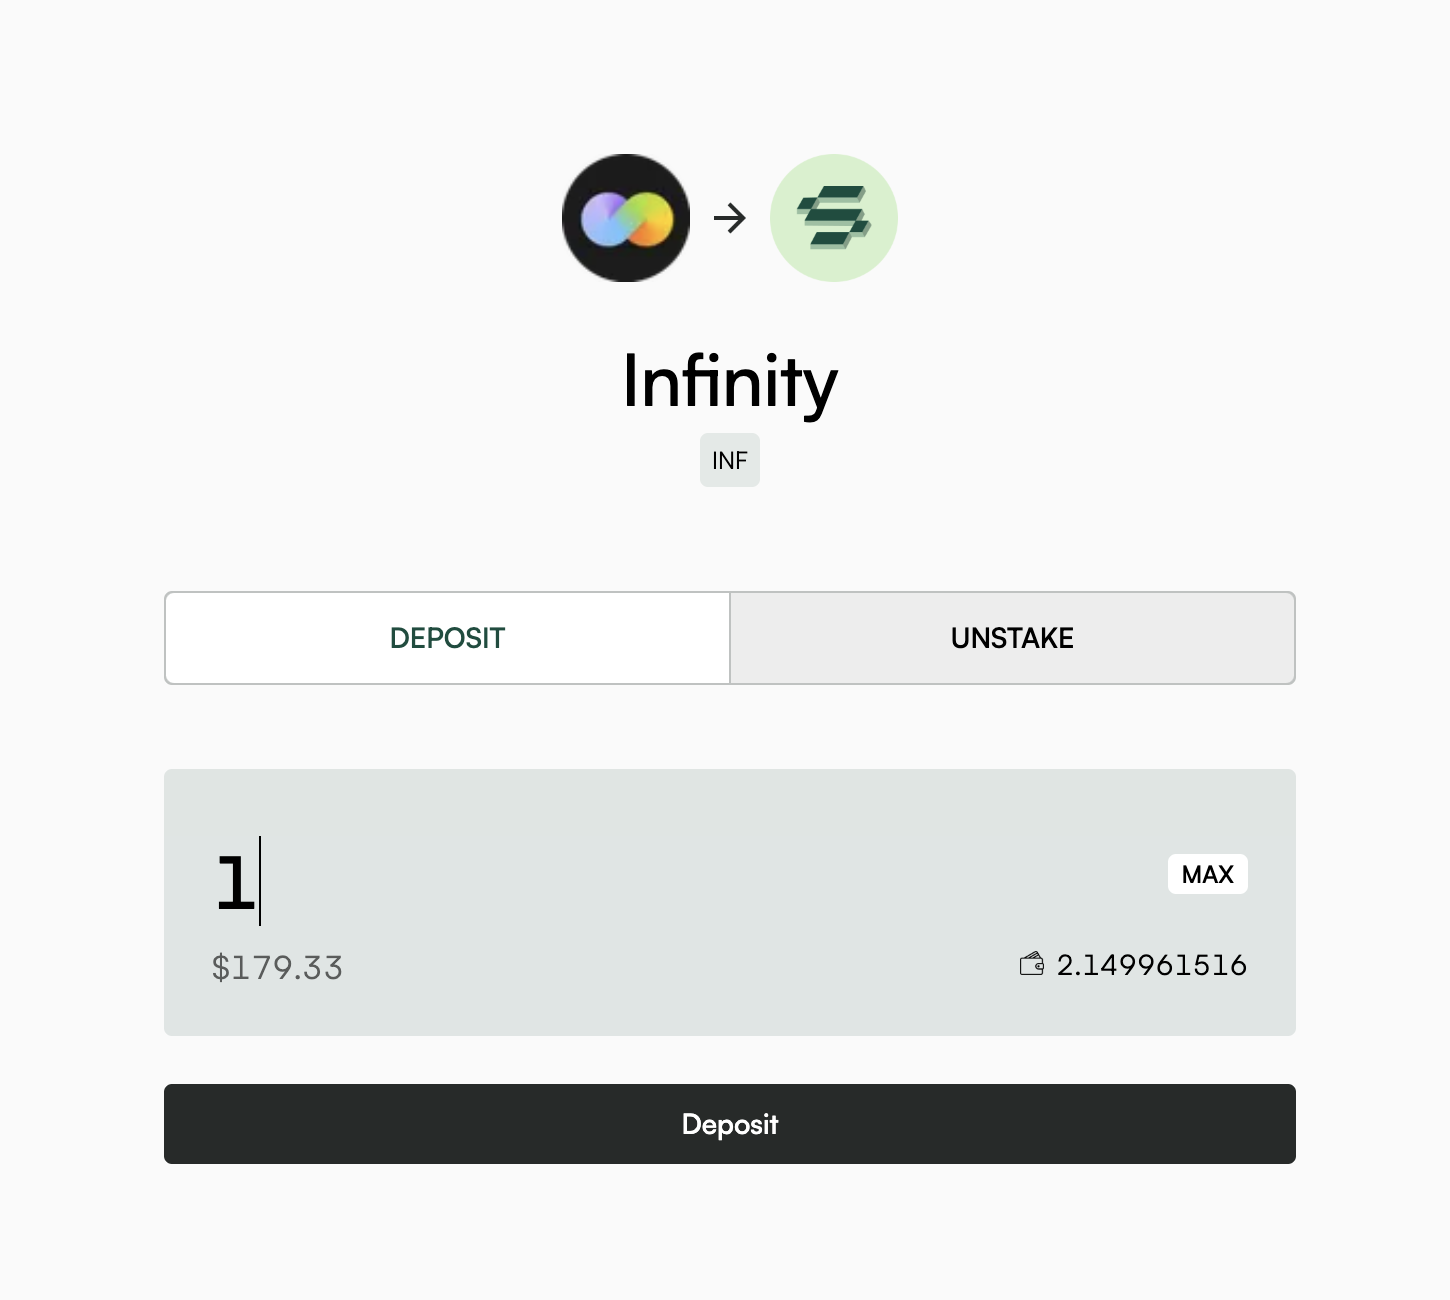Select the DEPOSIT tab
This screenshot has width=1450, height=1300.
click(447, 638)
